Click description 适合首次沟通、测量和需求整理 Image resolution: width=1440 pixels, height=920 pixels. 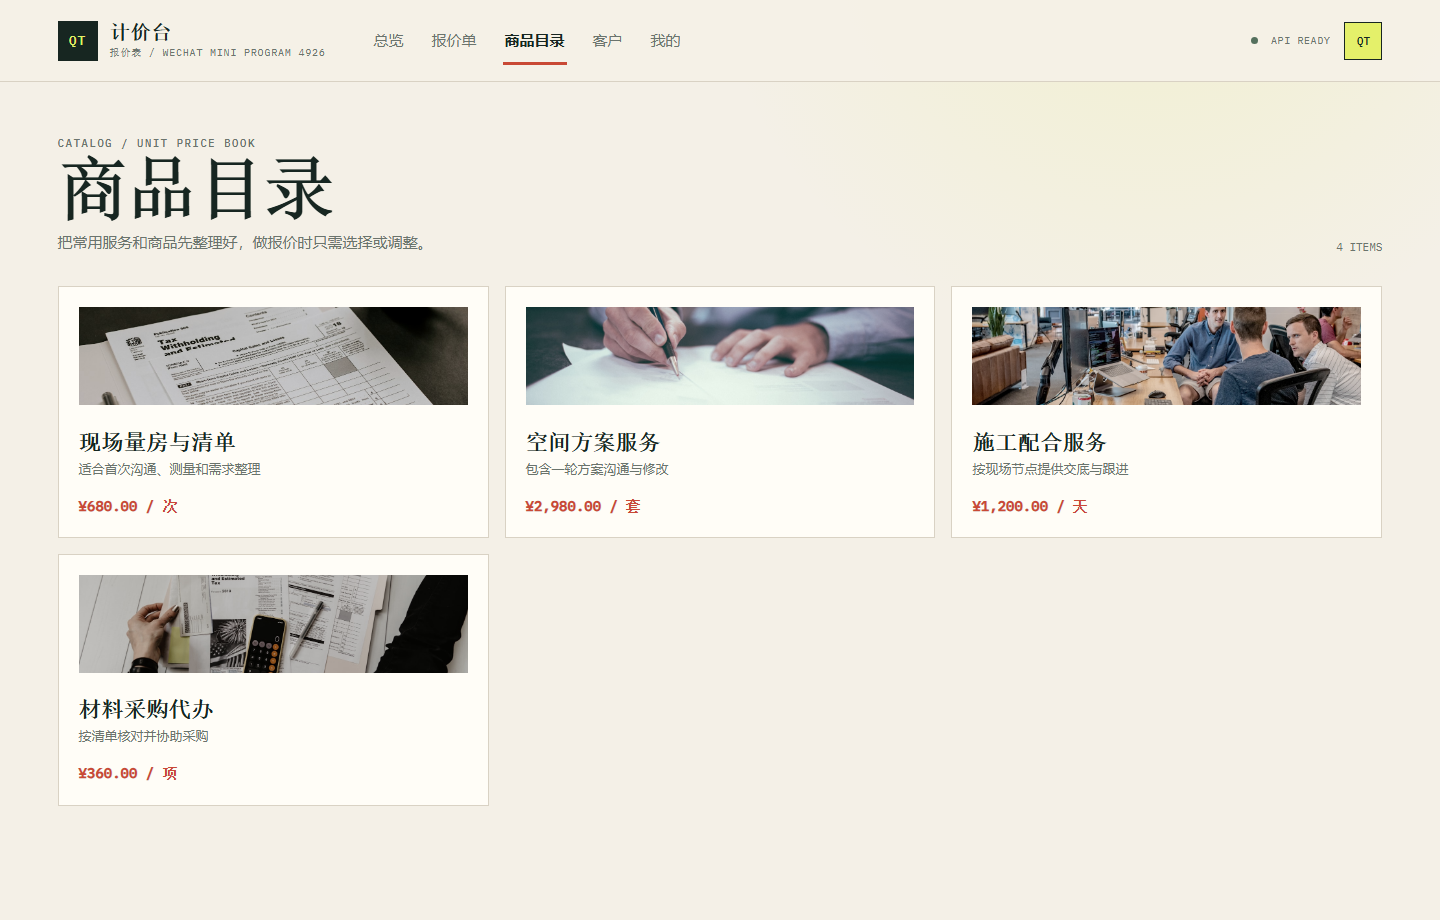(x=170, y=469)
